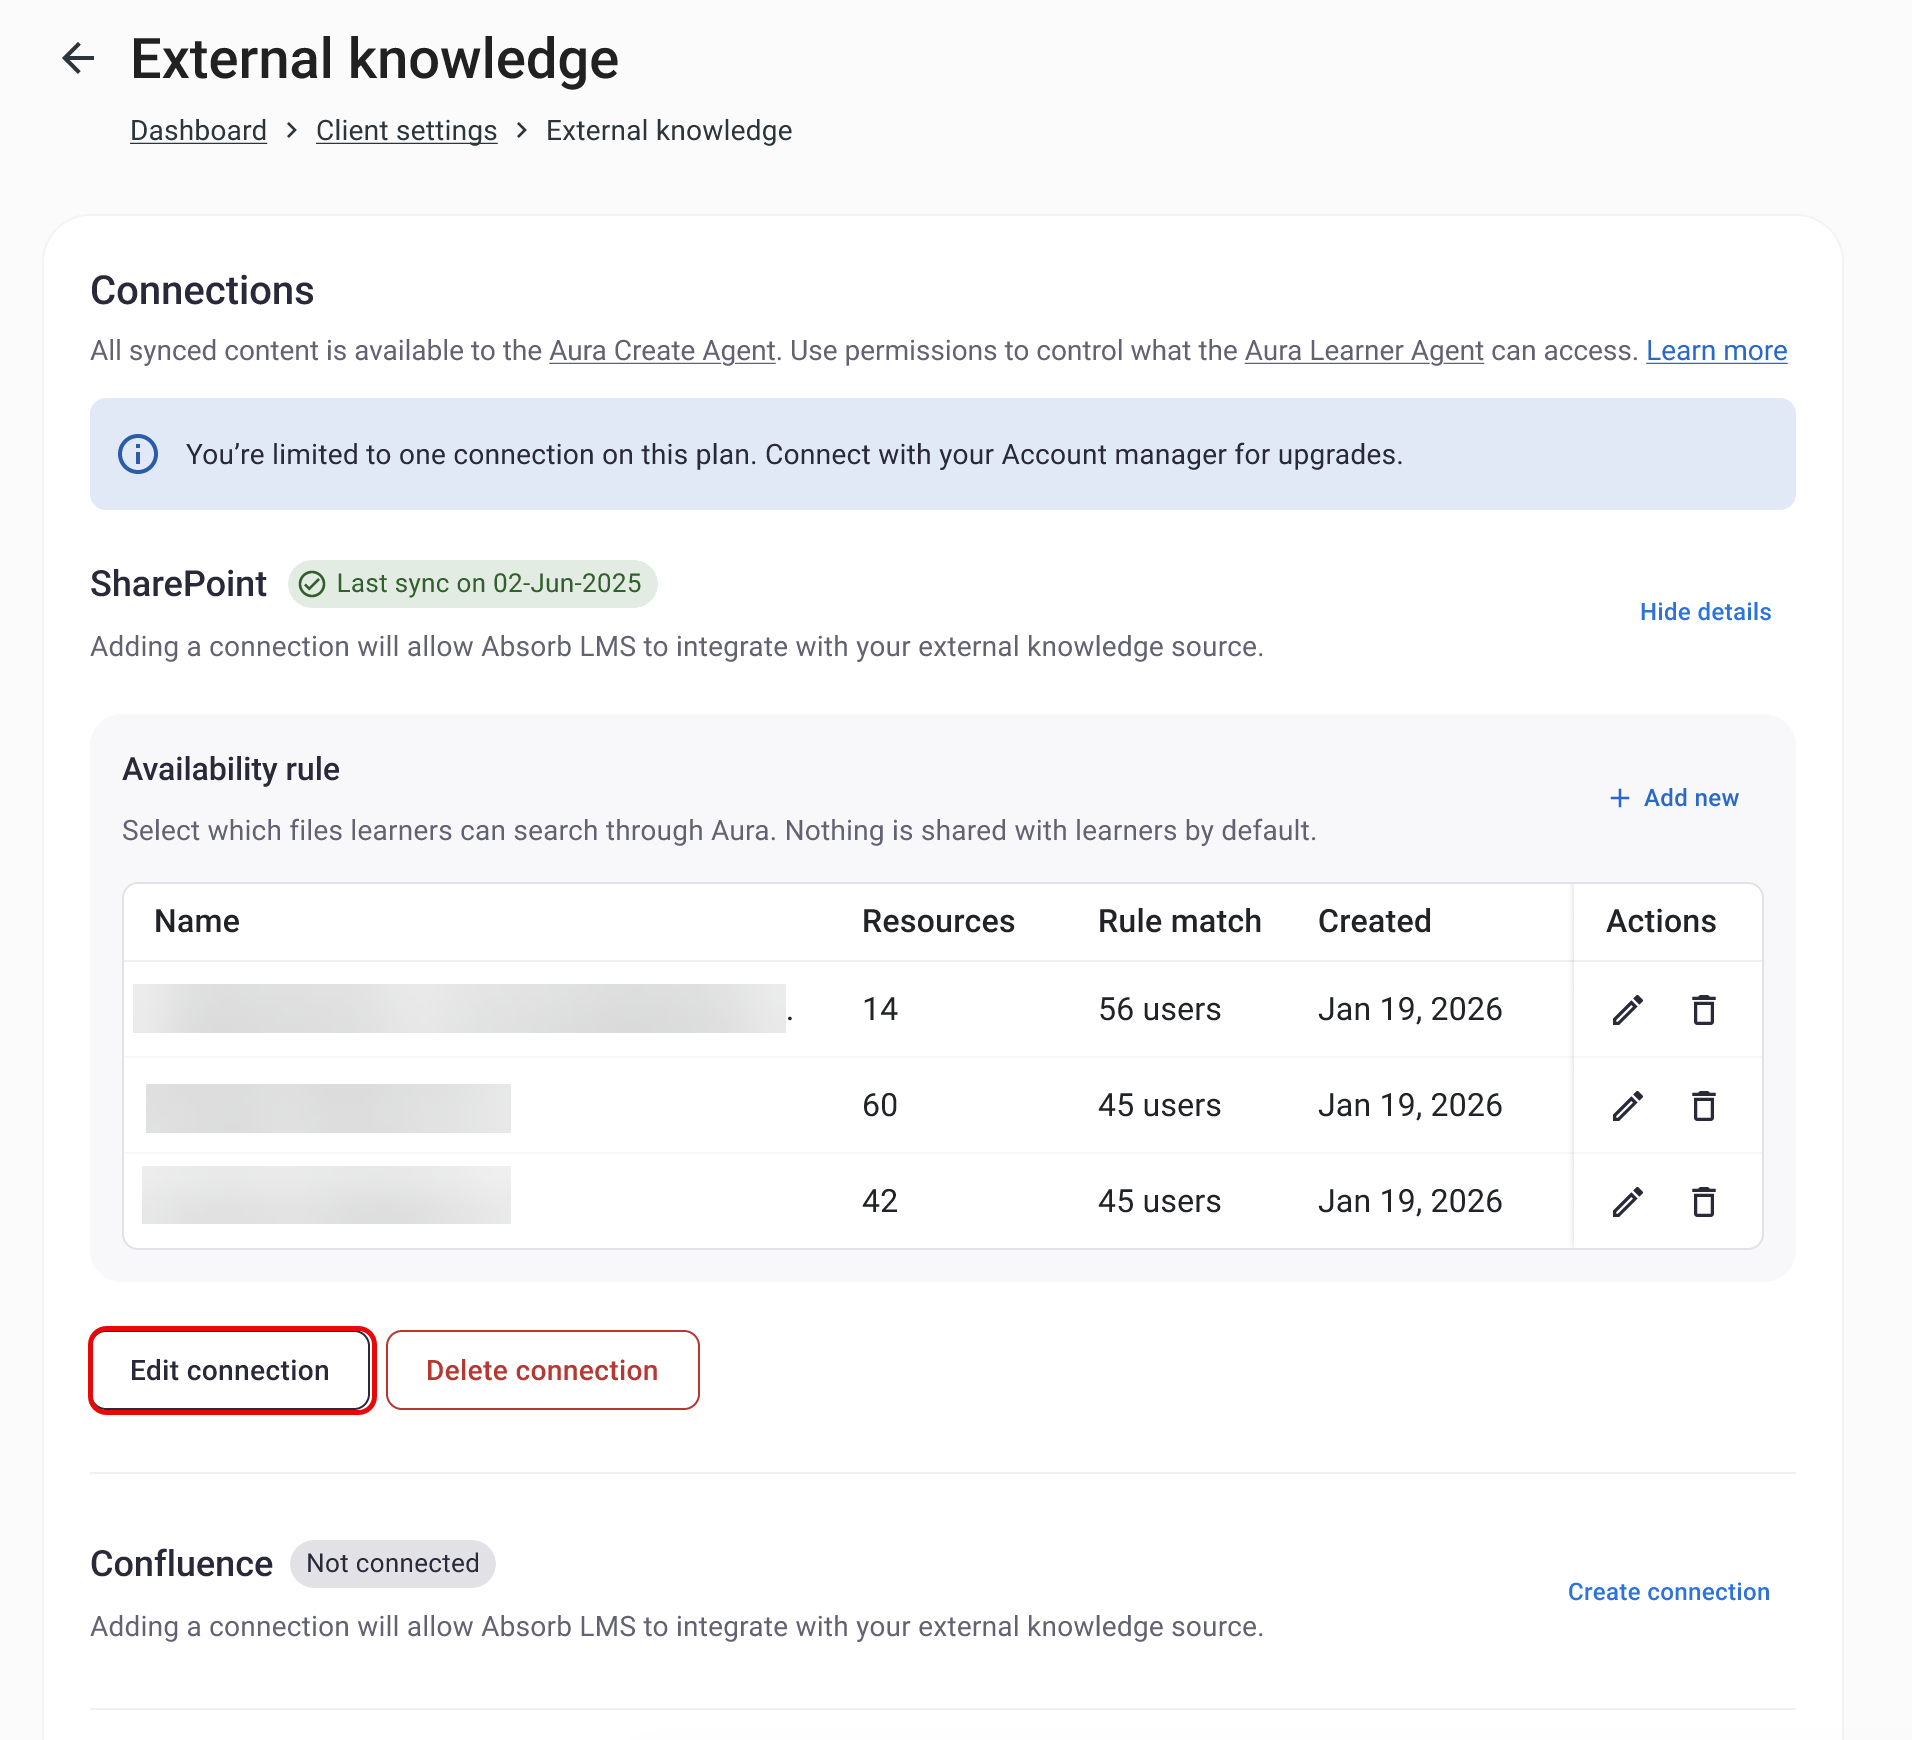Image resolution: width=1912 pixels, height=1740 pixels.
Task: Click the Rule match column header
Action: tap(1179, 921)
